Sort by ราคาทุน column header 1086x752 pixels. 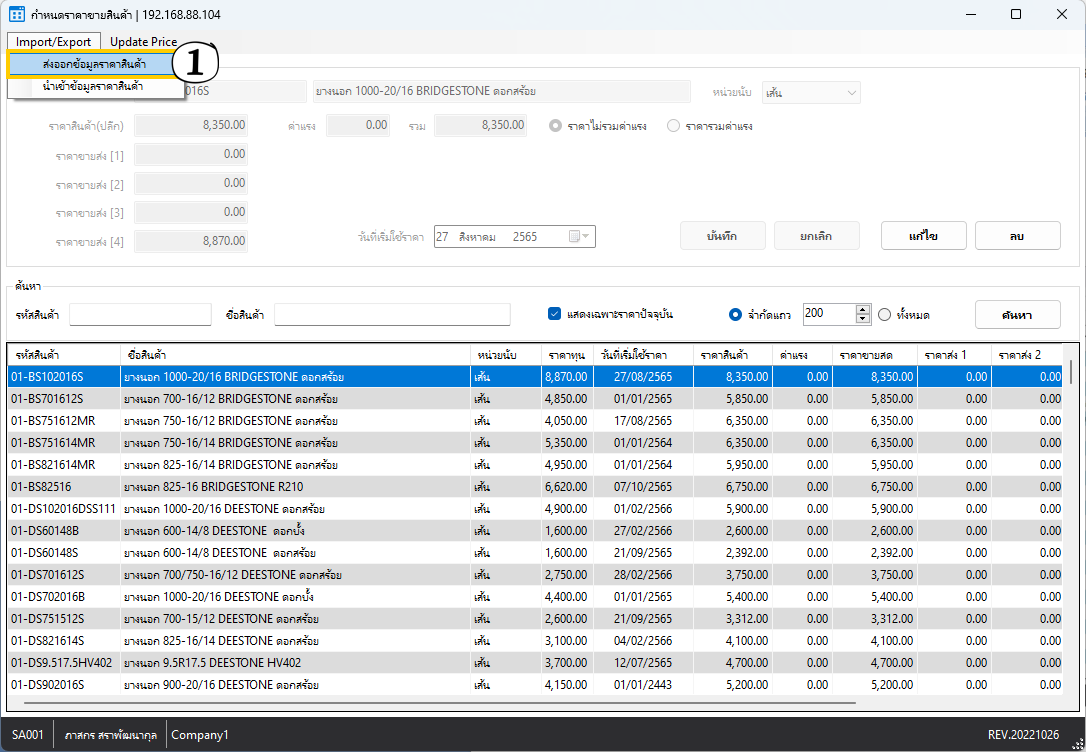click(x=566, y=355)
